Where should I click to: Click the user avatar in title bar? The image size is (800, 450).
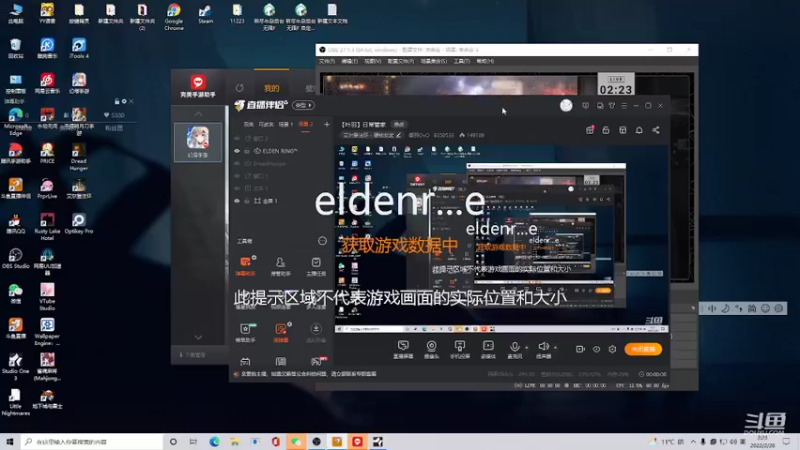[x=566, y=105]
